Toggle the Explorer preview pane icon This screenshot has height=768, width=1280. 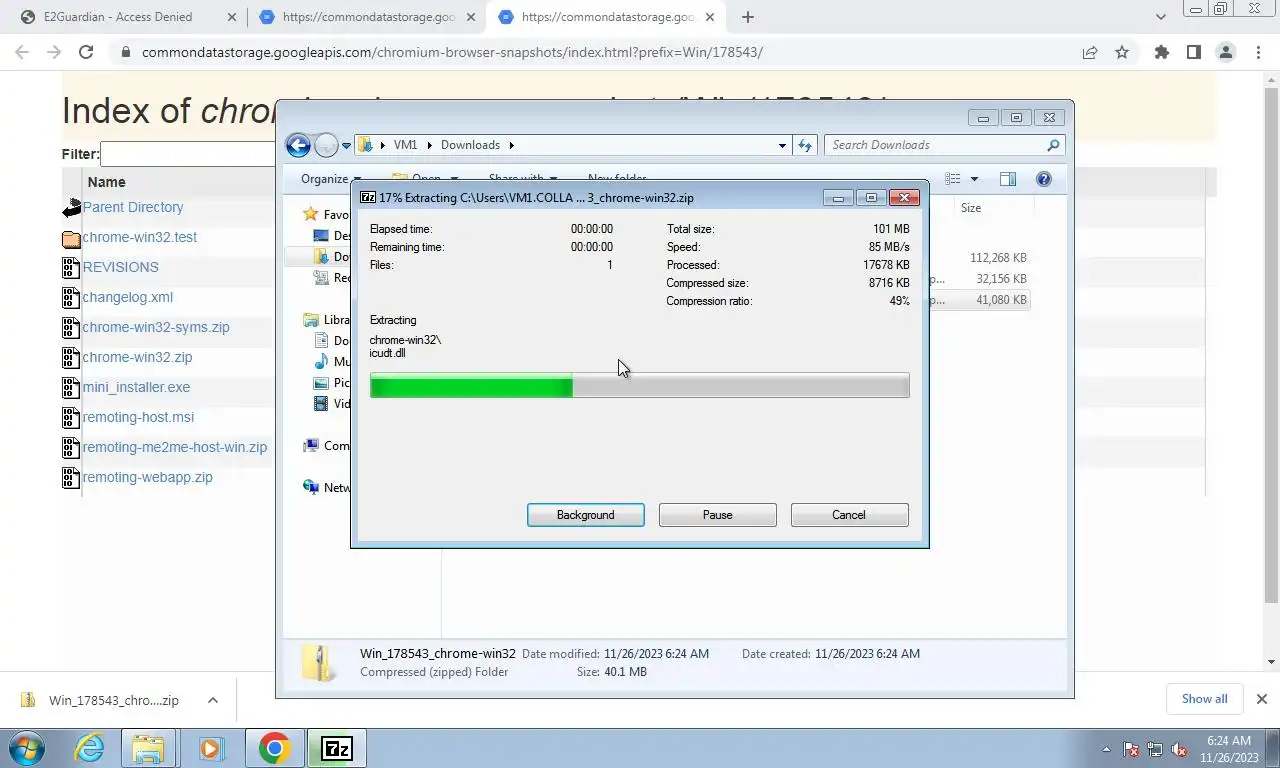[x=1008, y=179]
